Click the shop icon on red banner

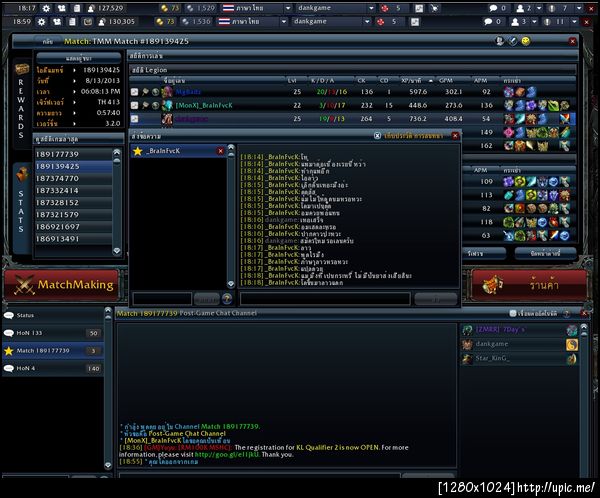[492, 285]
